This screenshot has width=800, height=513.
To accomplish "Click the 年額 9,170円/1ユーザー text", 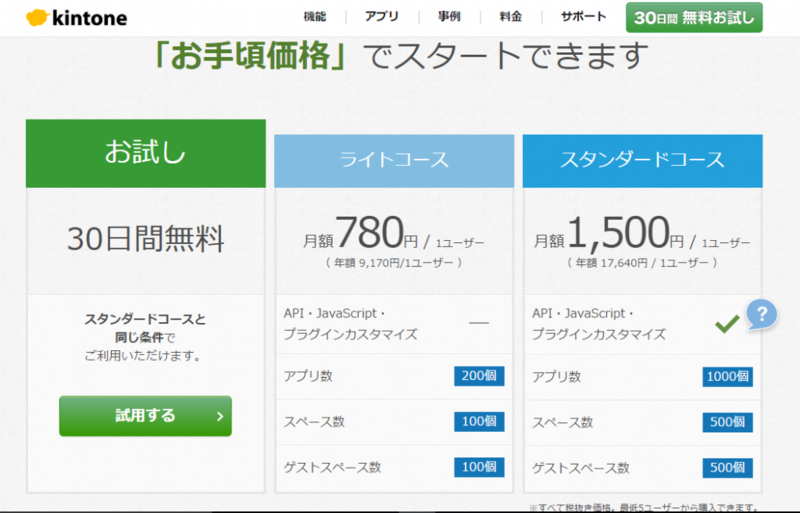I will (x=394, y=263).
